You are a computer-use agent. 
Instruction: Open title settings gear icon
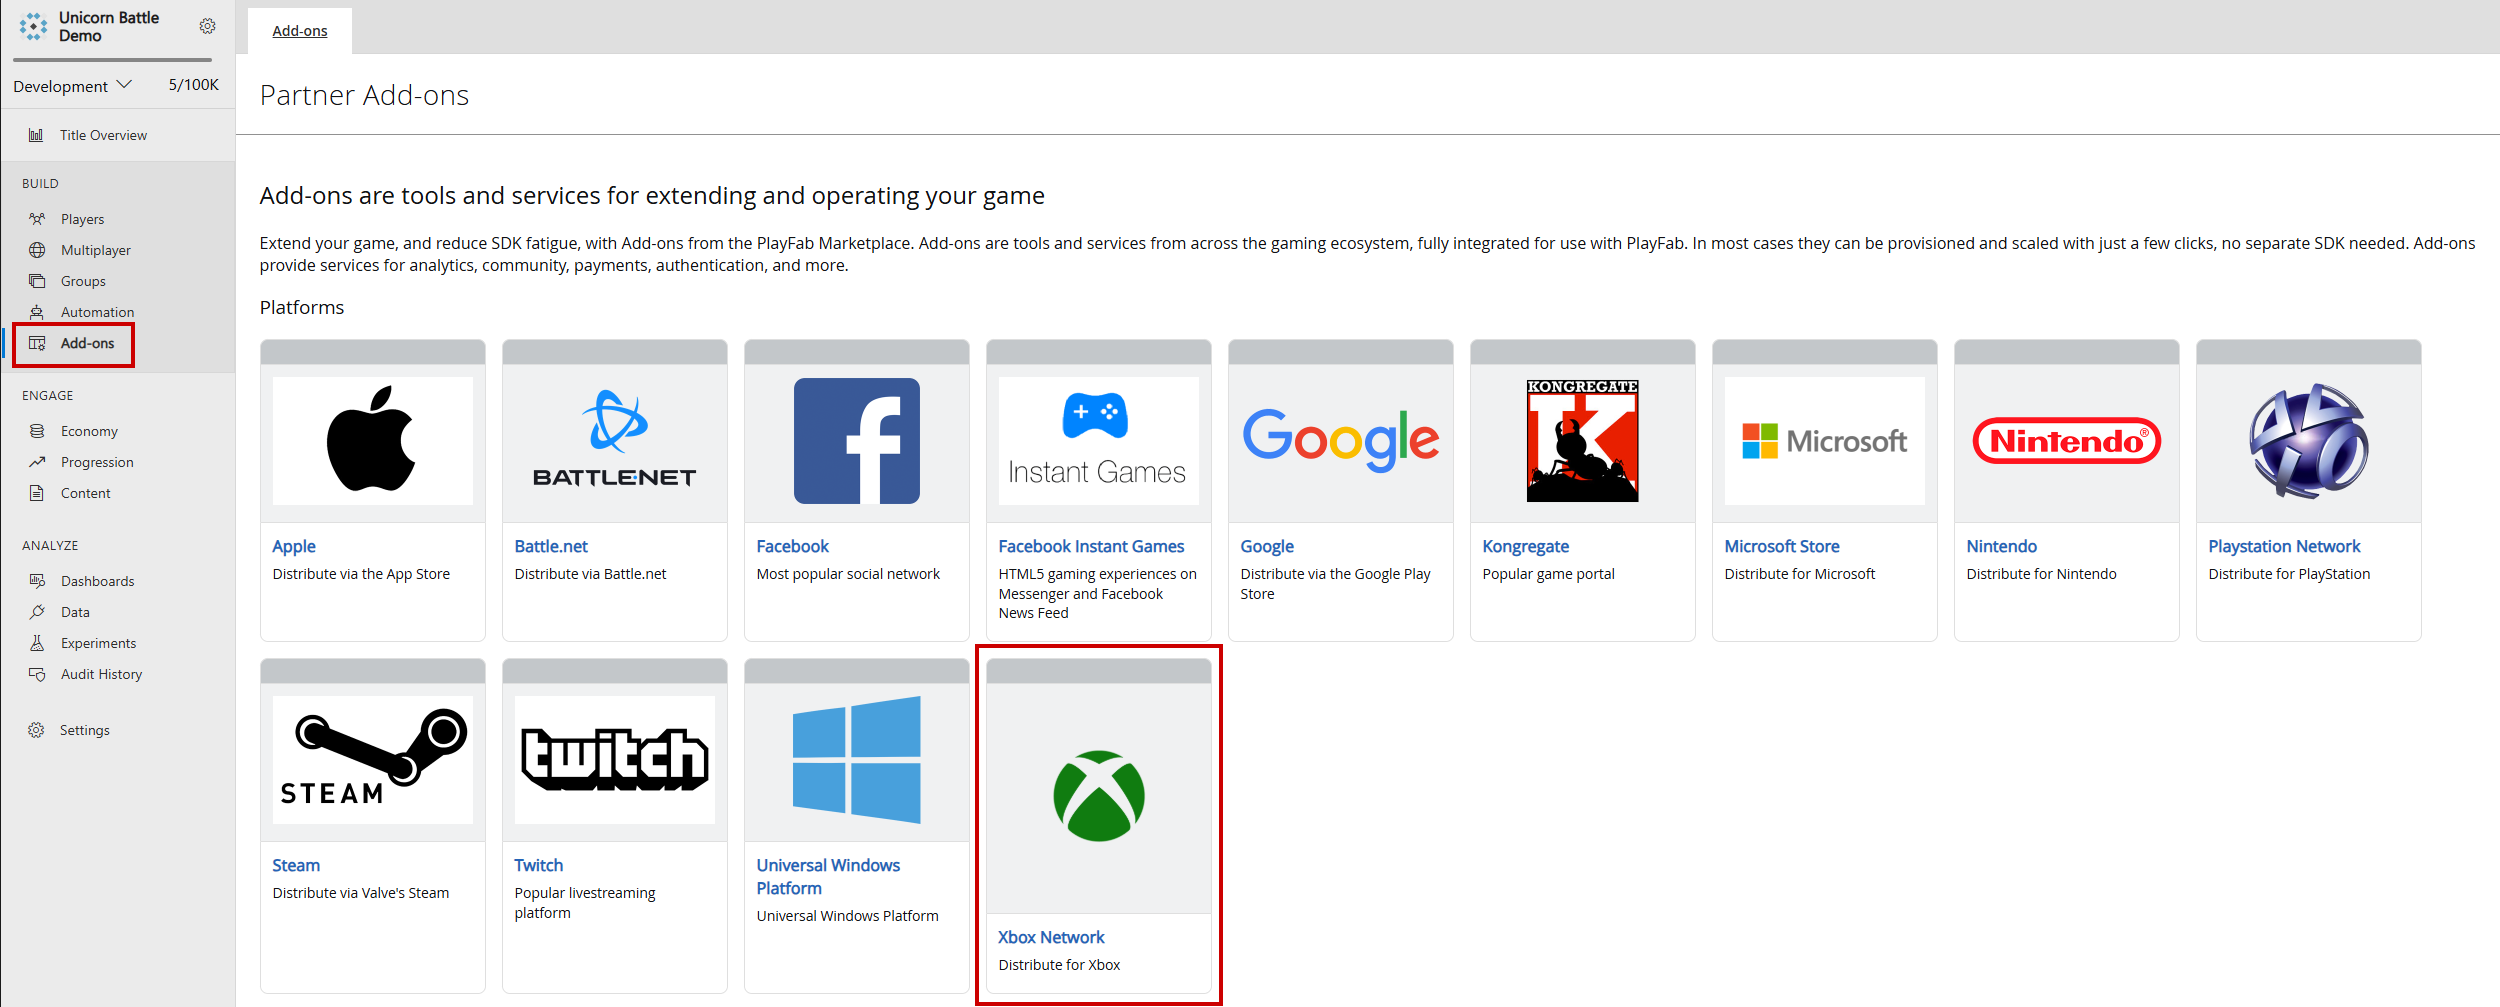click(207, 26)
